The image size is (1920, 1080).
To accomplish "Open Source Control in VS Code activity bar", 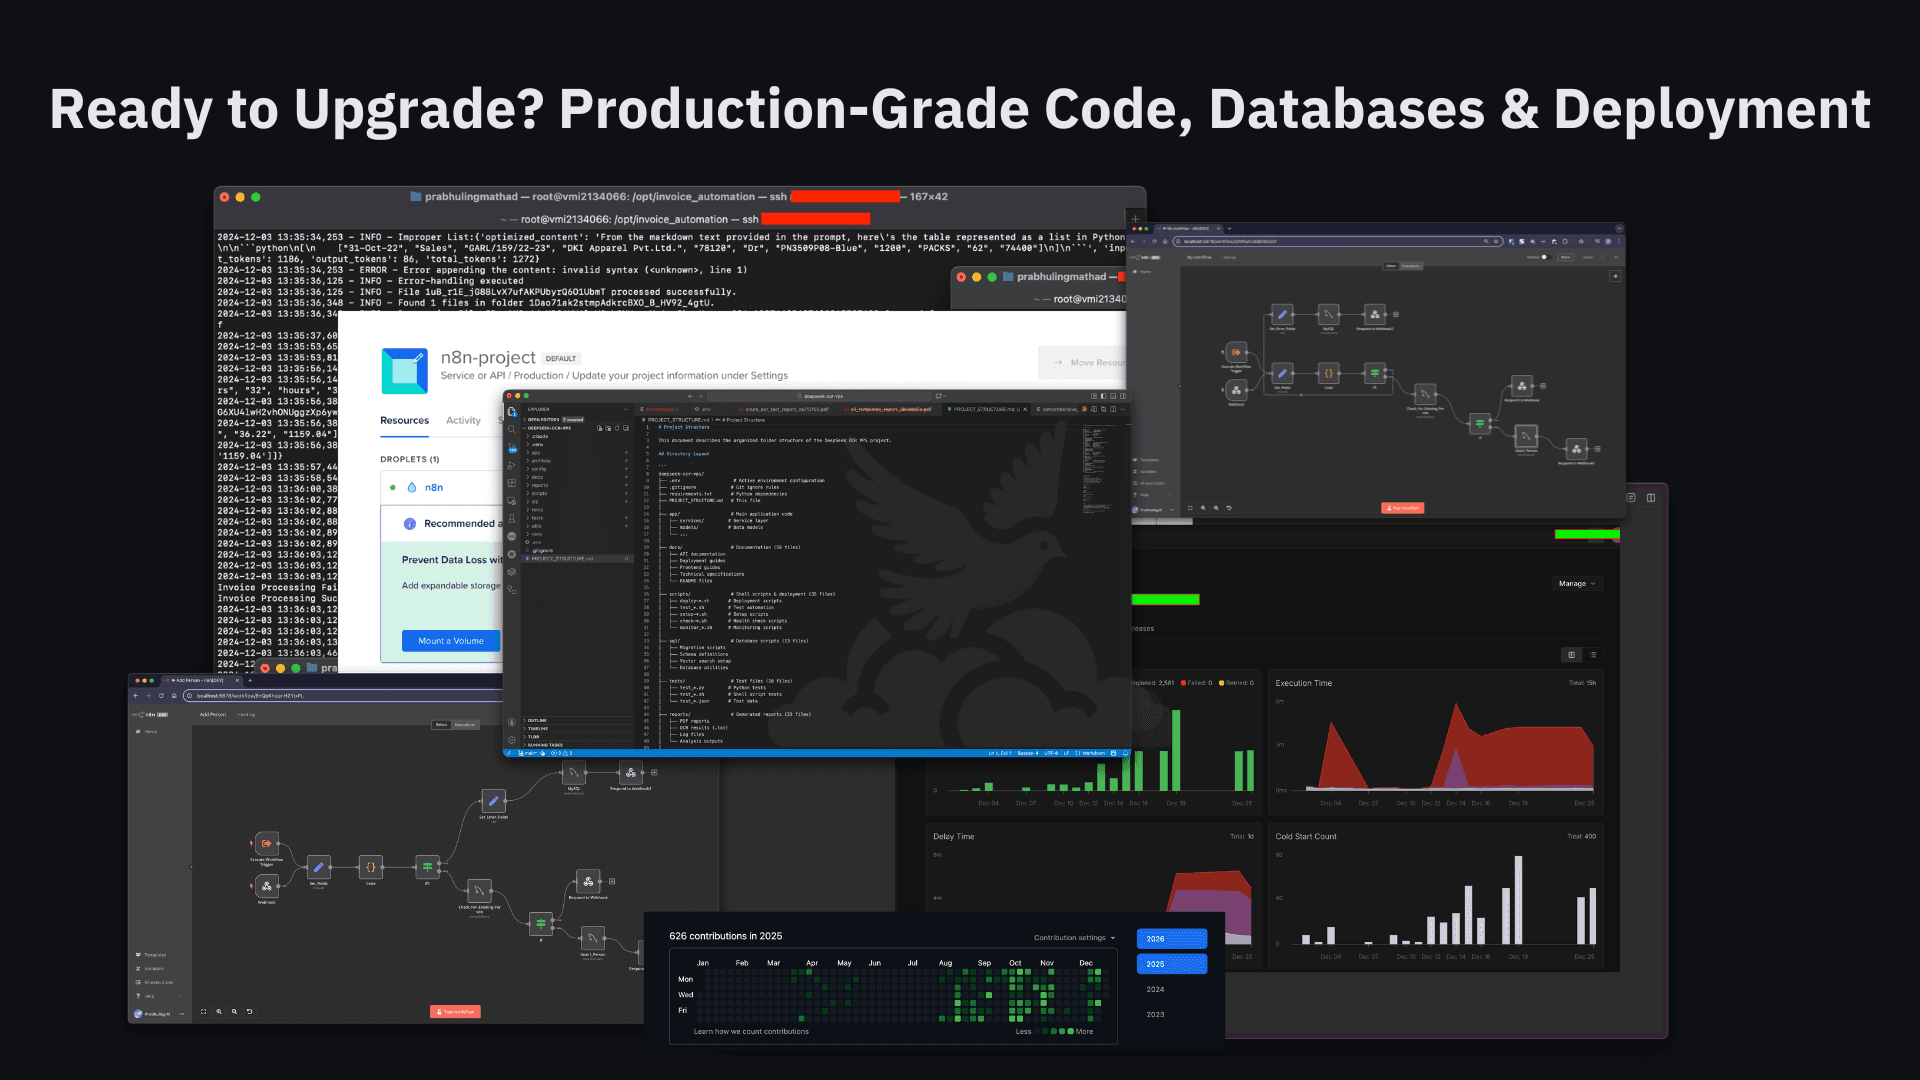I will pyautogui.click(x=512, y=447).
